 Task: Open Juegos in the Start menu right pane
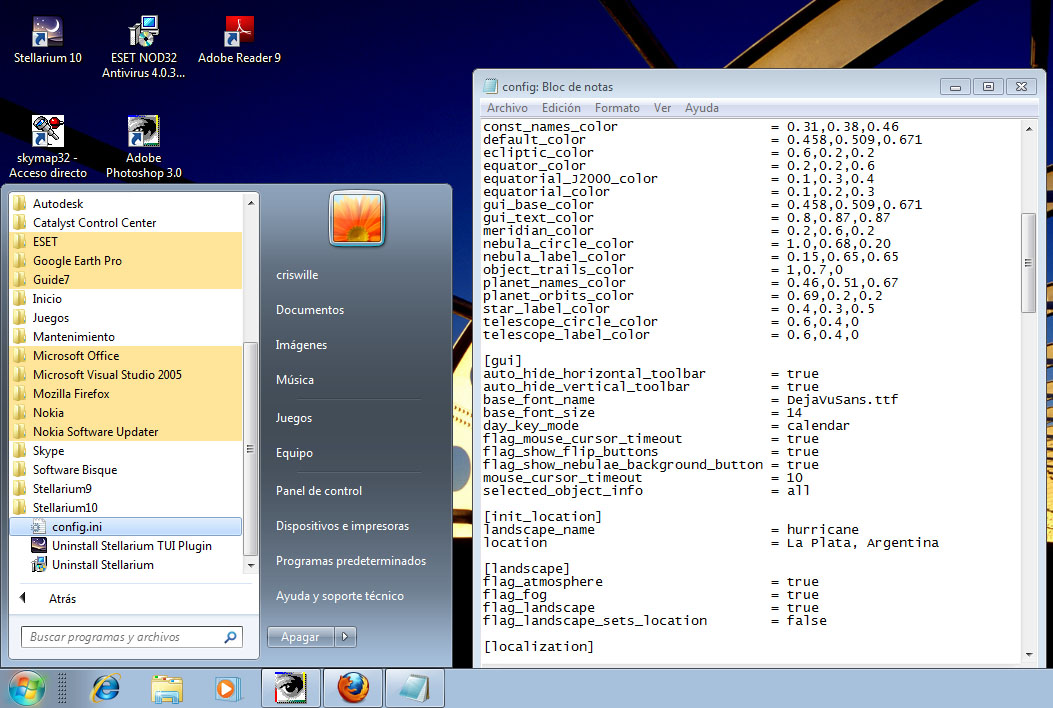(293, 418)
